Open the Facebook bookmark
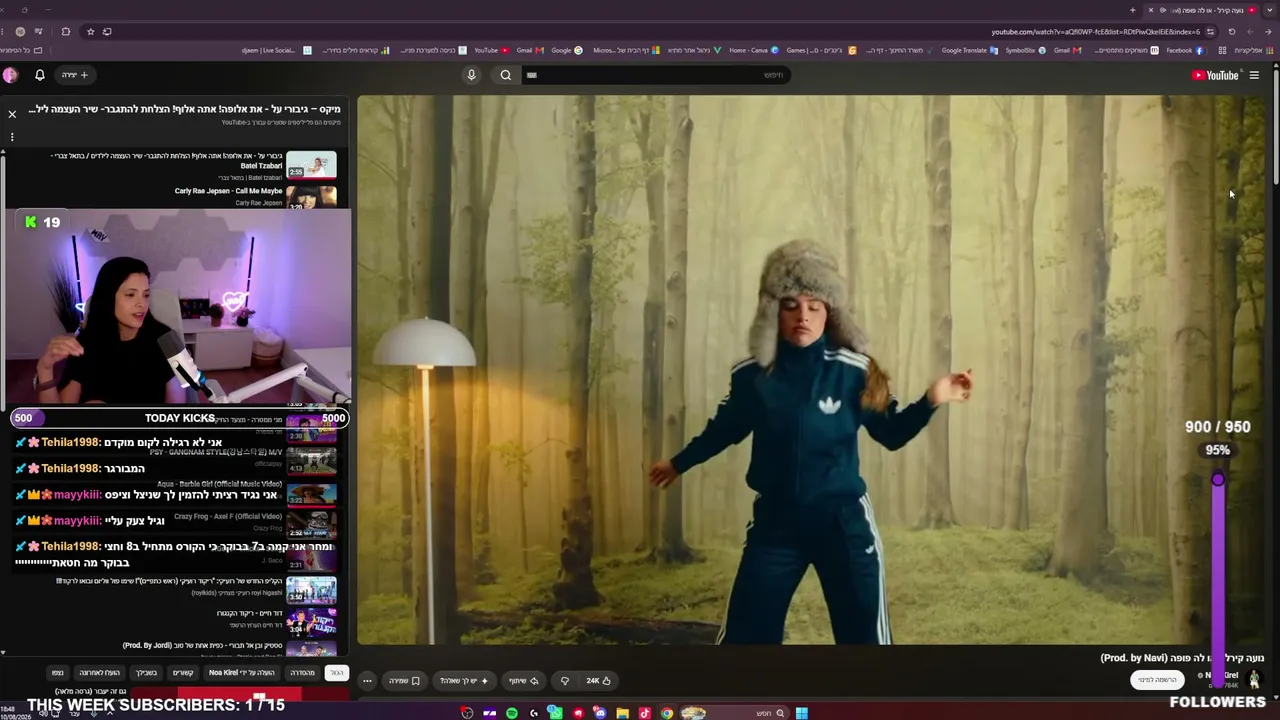The width and height of the screenshot is (1280, 720). (1184, 50)
